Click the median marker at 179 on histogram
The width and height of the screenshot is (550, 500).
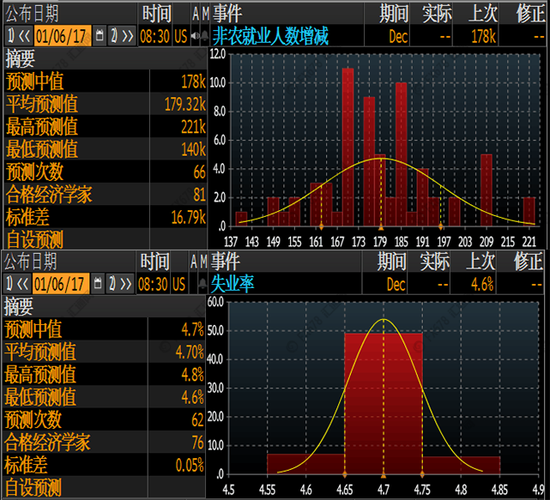pyautogui.click(x=381, y=228)
